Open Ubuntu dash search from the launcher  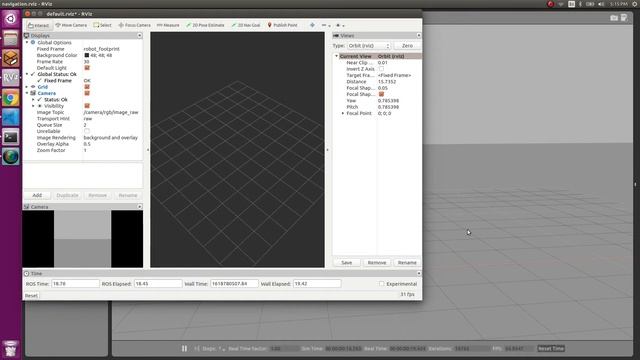(x=11, y=18)
